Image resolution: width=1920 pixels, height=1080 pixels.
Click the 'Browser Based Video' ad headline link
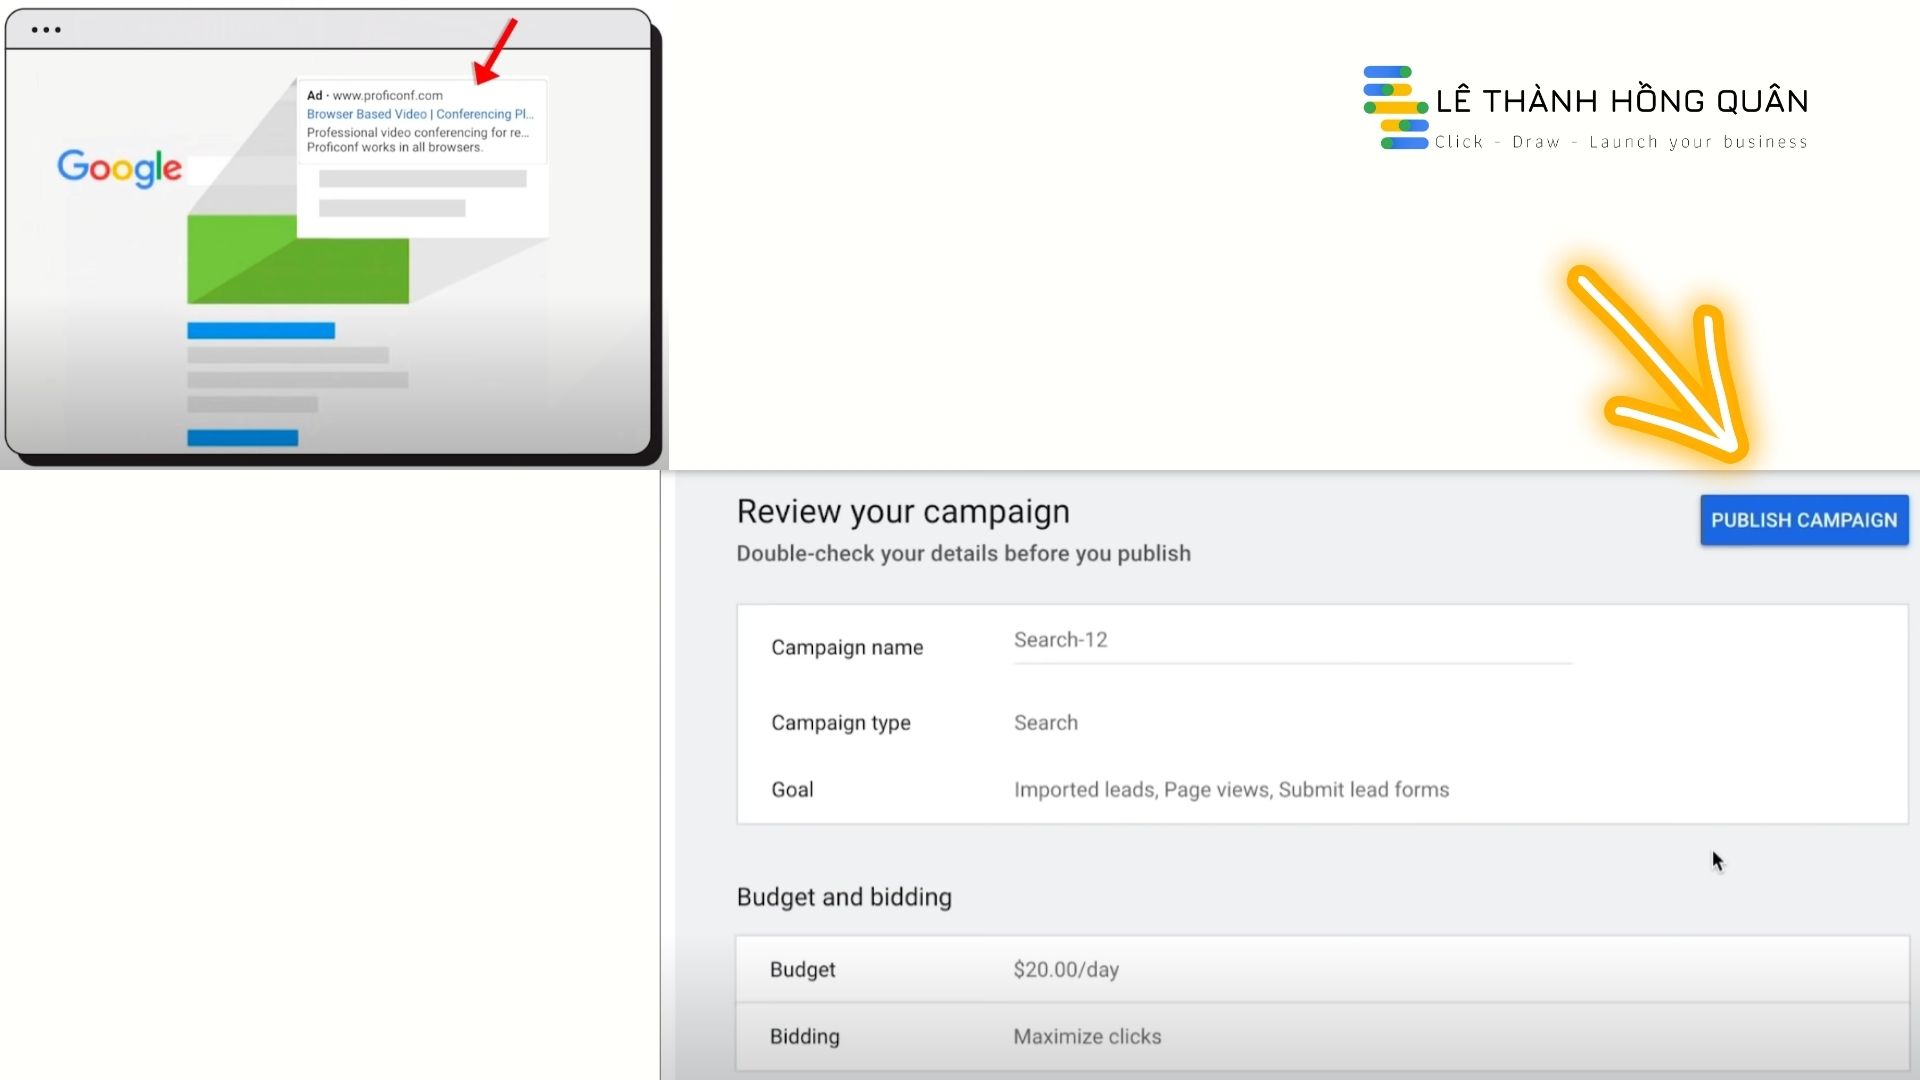[x=419, y=114]
